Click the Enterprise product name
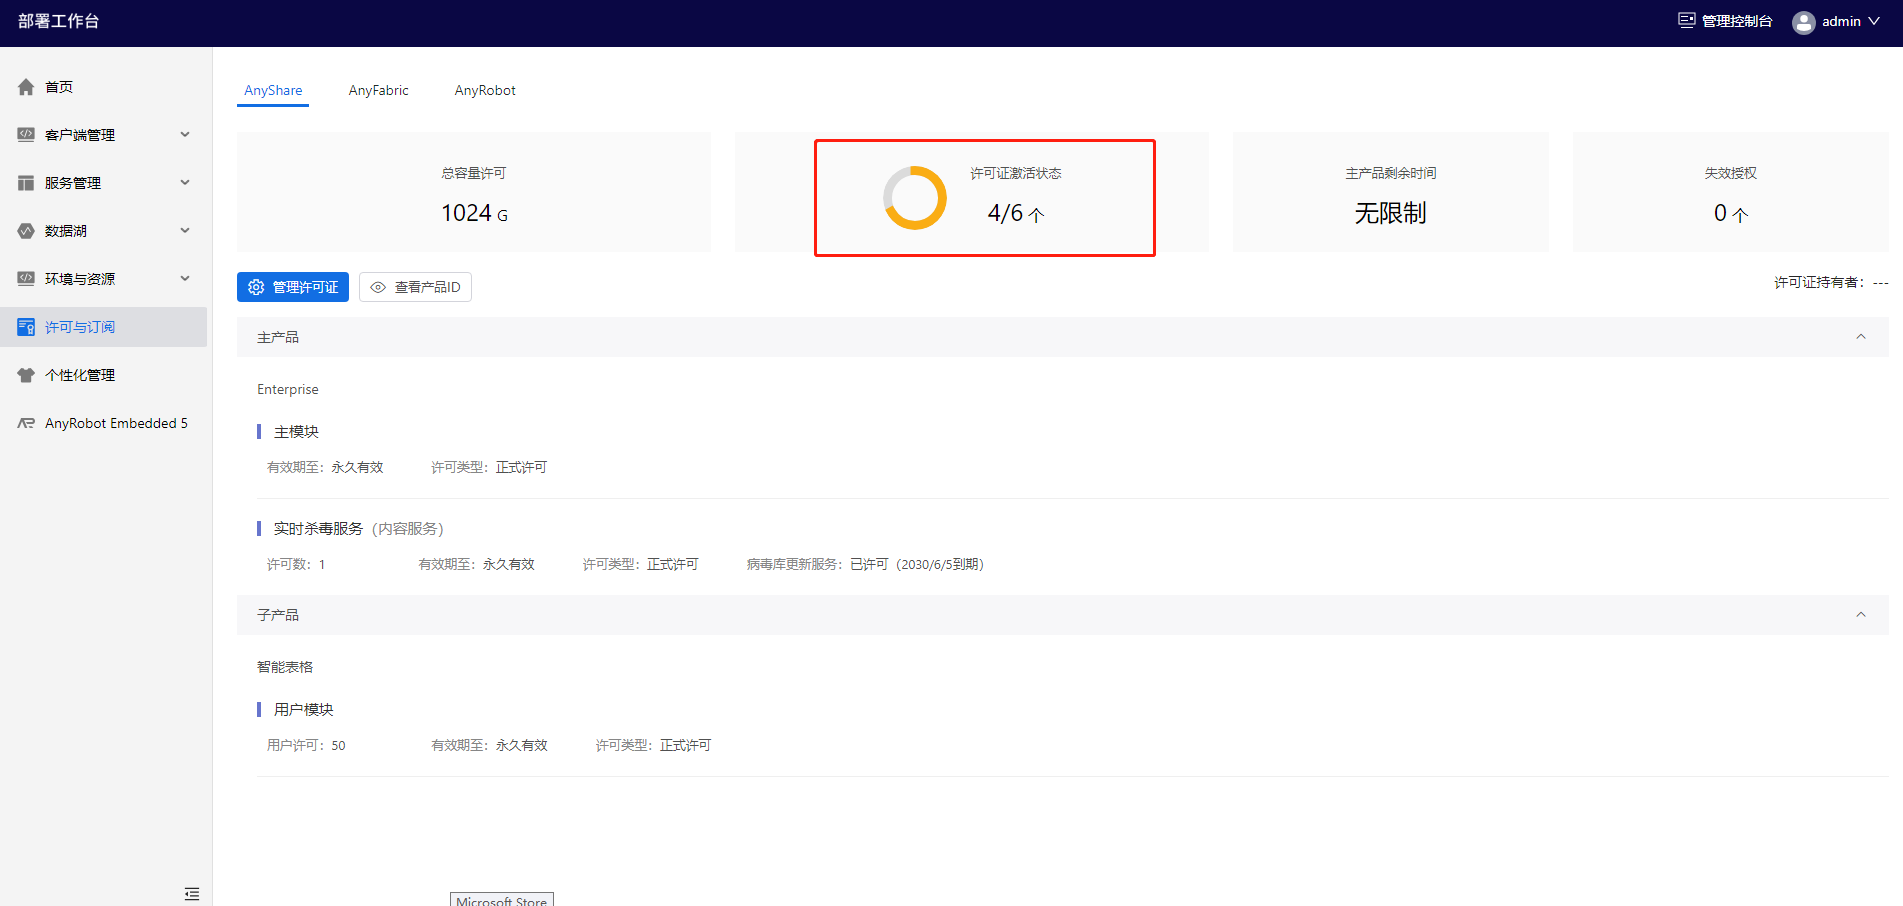Image resolution: width=1903 pixels, height=906 pixels. (288, 389)
